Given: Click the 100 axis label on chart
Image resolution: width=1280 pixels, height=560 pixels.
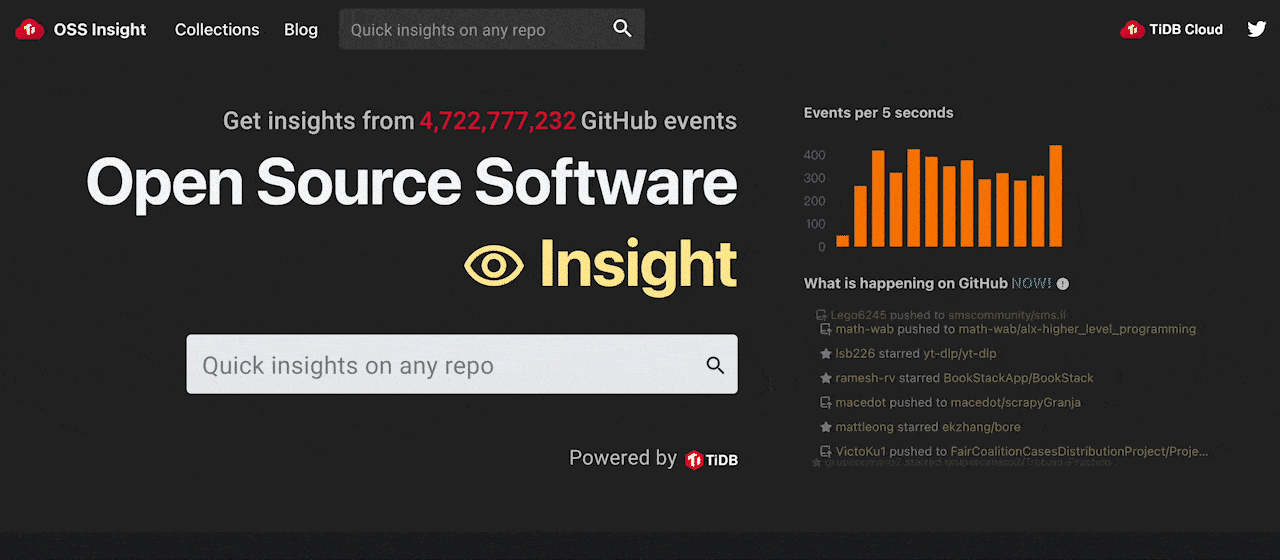Looking at the screenshot, I should 815,225.
